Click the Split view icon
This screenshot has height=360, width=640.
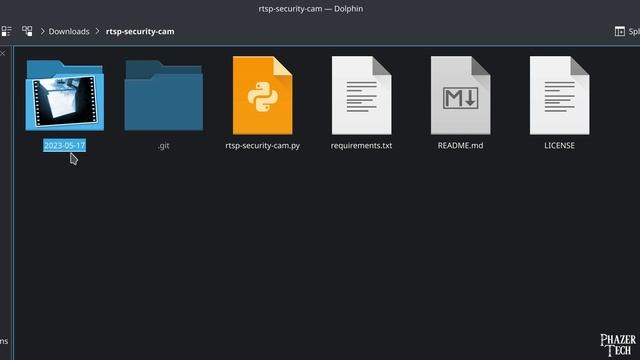point(620,31)
